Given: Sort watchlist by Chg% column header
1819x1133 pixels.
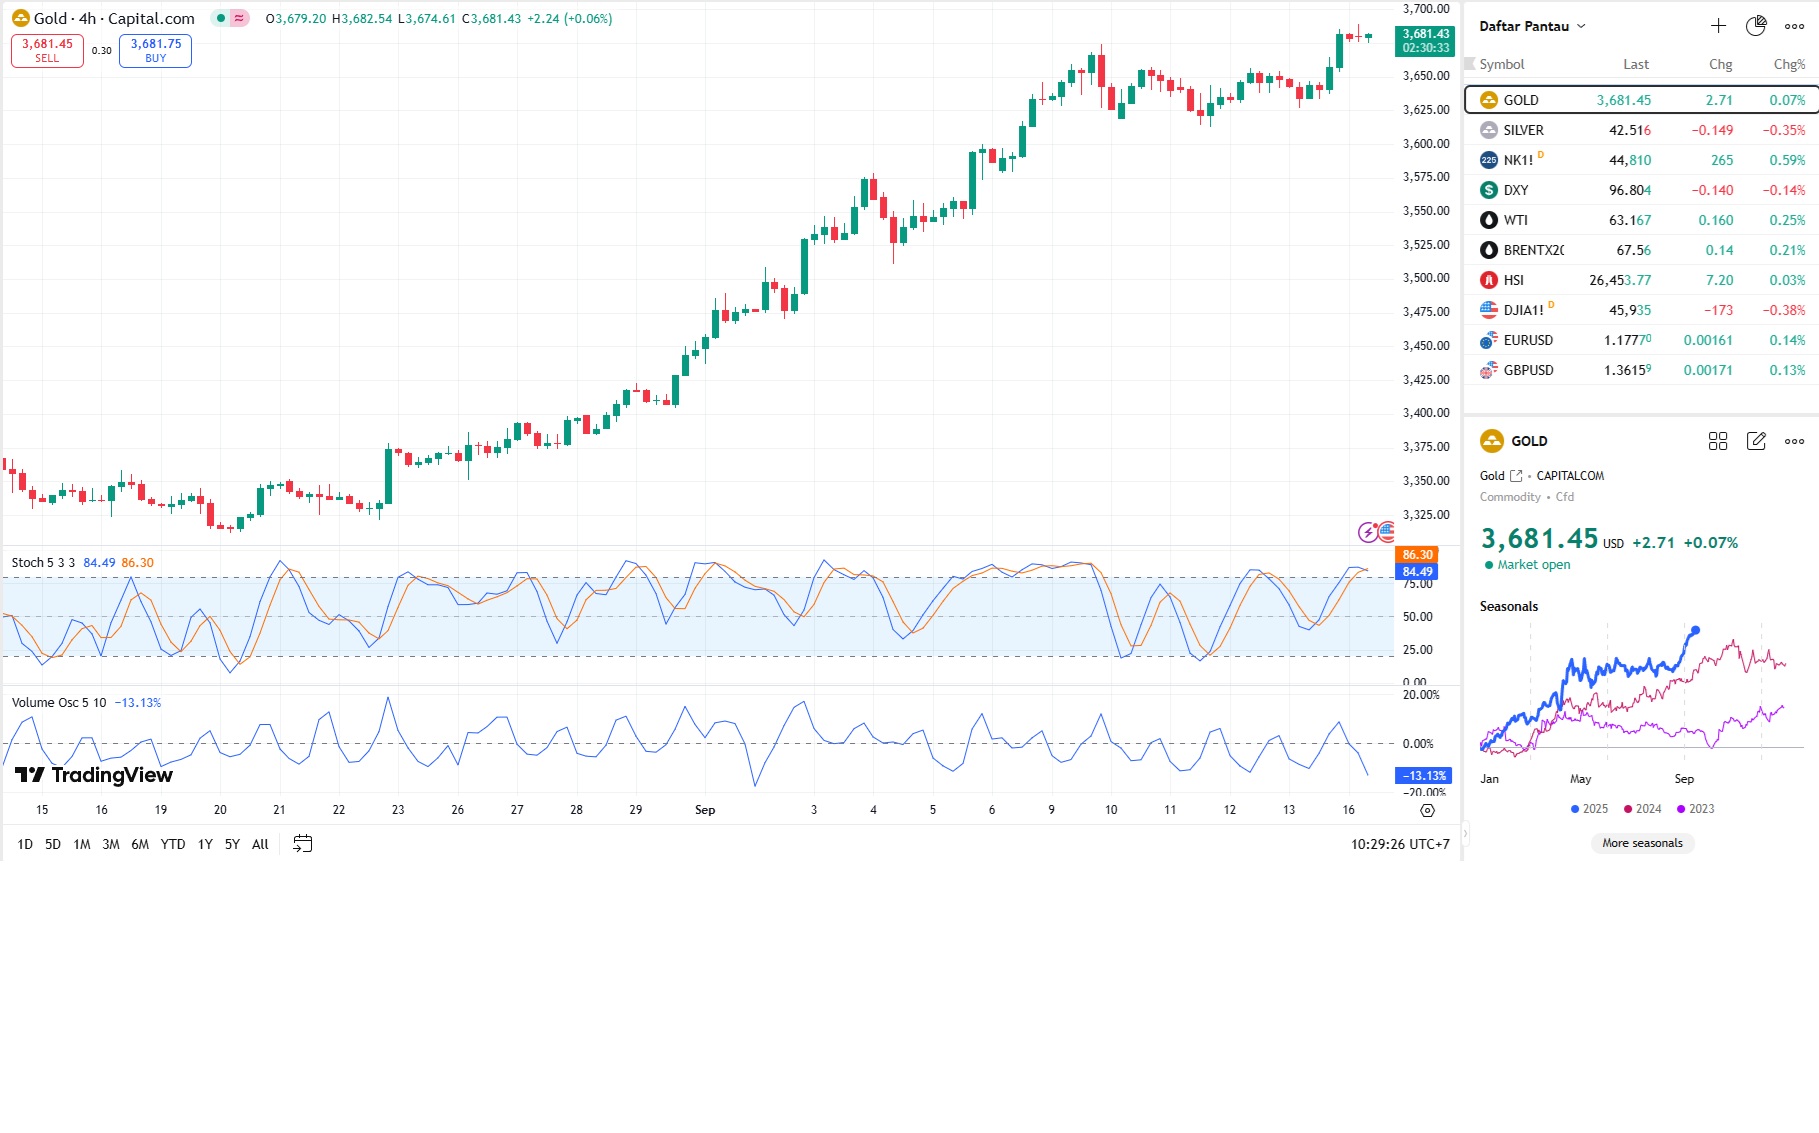Looking at the screenshot, I should click(1788, 64).
